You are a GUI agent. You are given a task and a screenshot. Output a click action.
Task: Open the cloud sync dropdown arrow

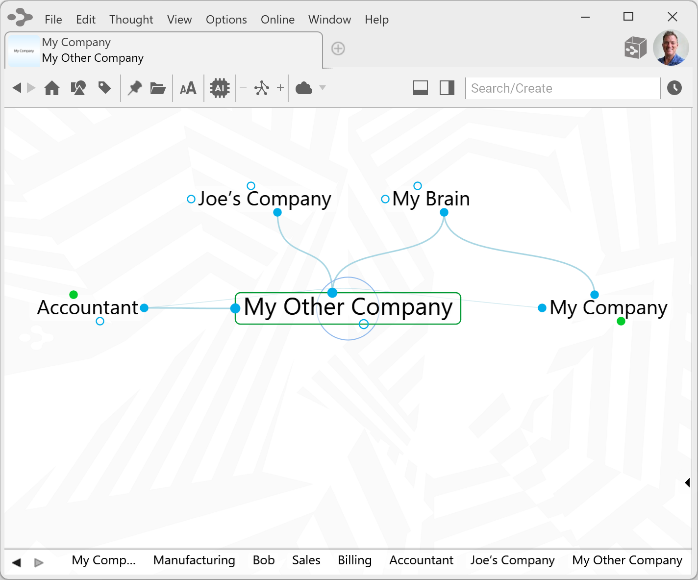tap(323, 88)
